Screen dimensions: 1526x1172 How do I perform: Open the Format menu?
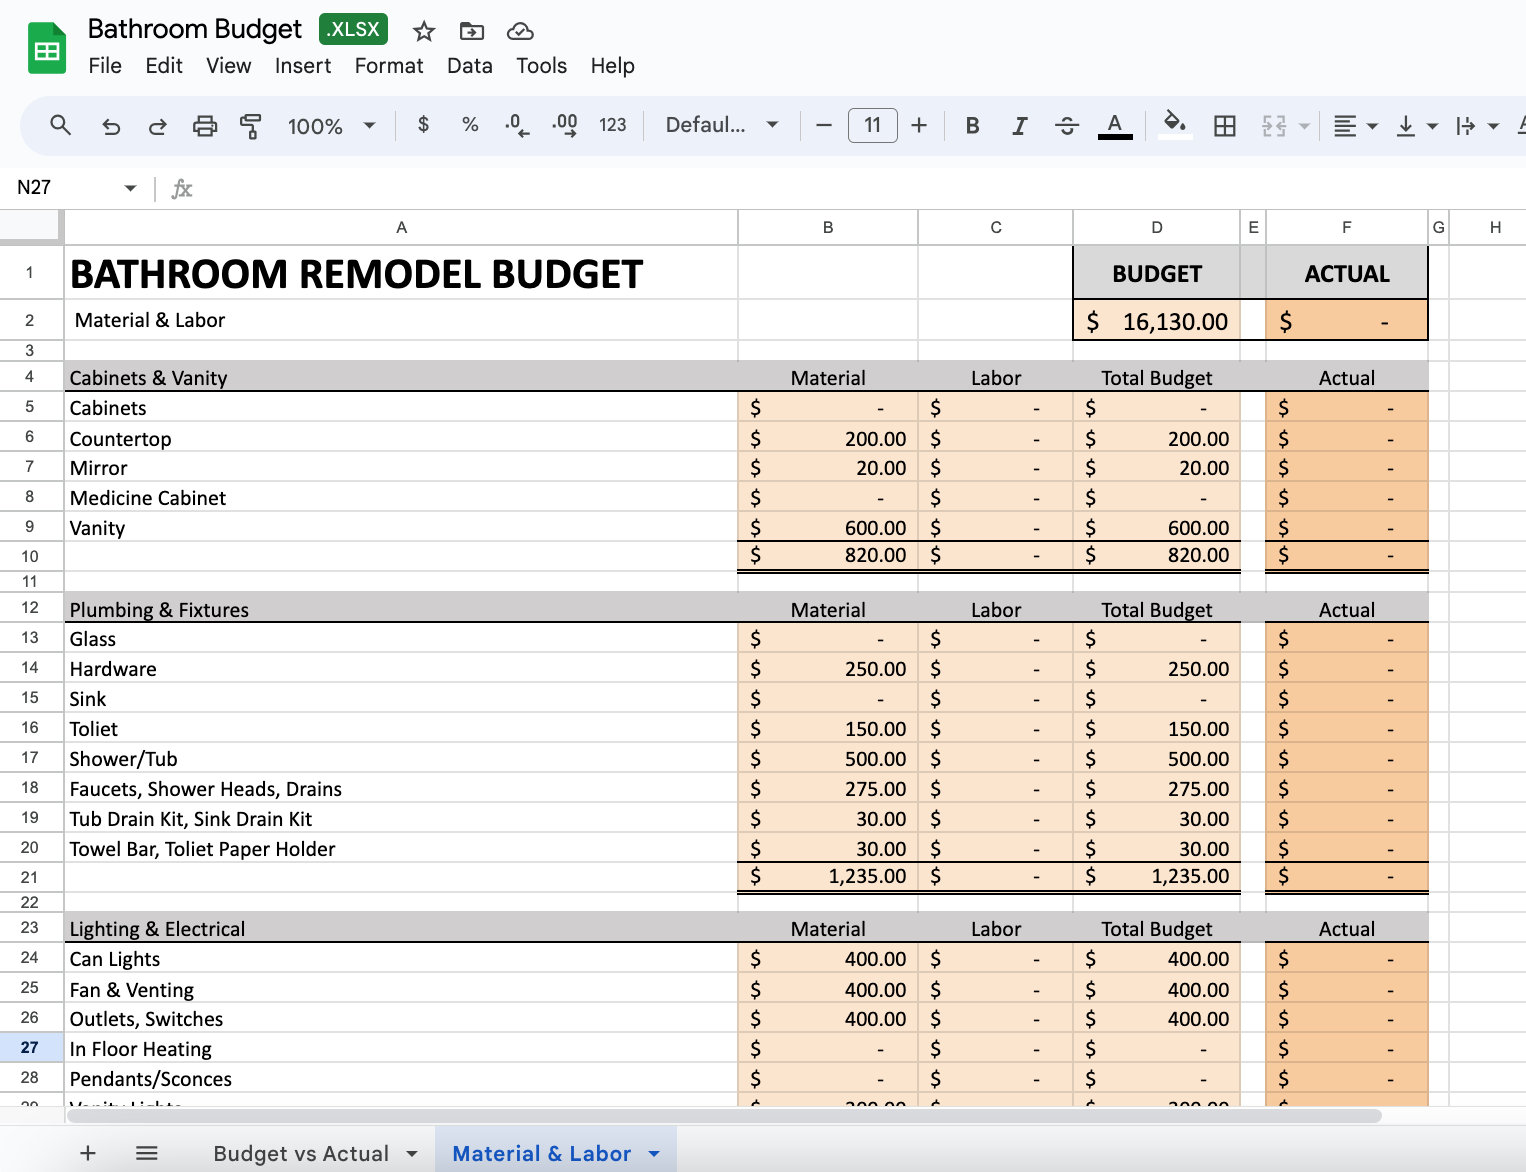pos(388,66)
